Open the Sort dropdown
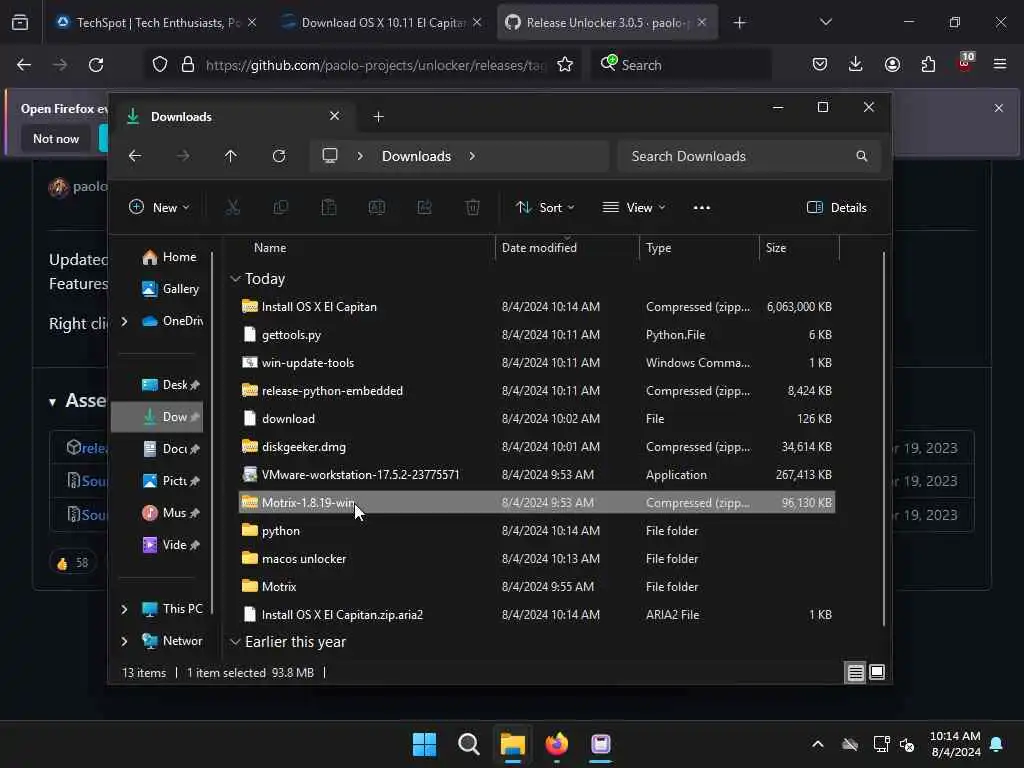The image size is (1024, 768). (x=545, y=208)
